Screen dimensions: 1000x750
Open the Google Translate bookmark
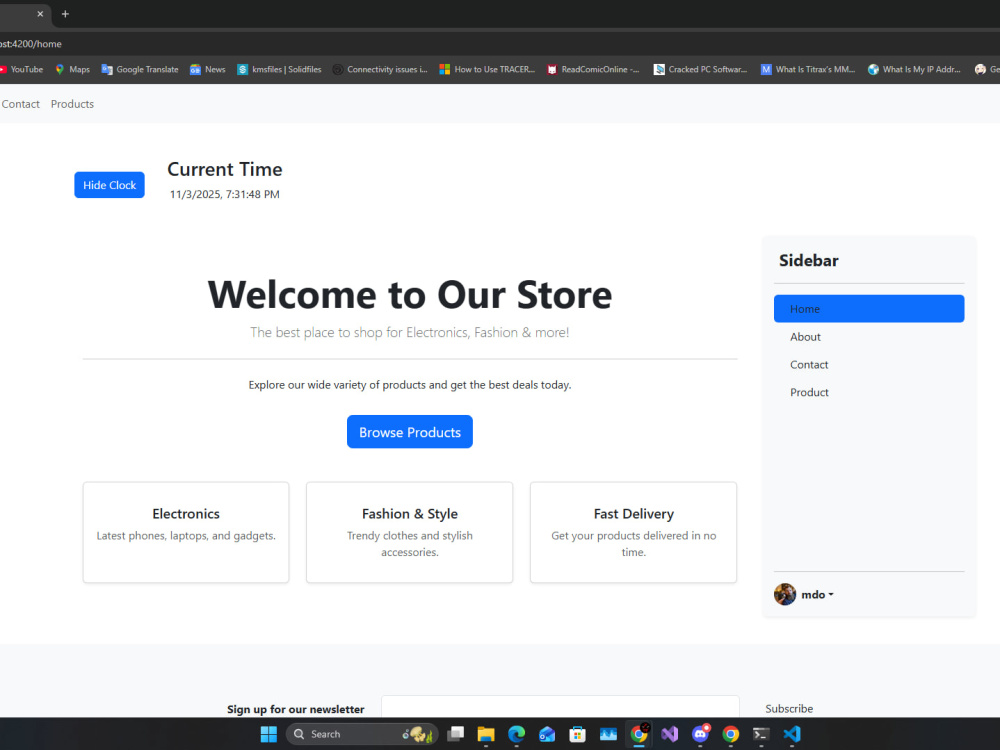(x=140, y=70)
